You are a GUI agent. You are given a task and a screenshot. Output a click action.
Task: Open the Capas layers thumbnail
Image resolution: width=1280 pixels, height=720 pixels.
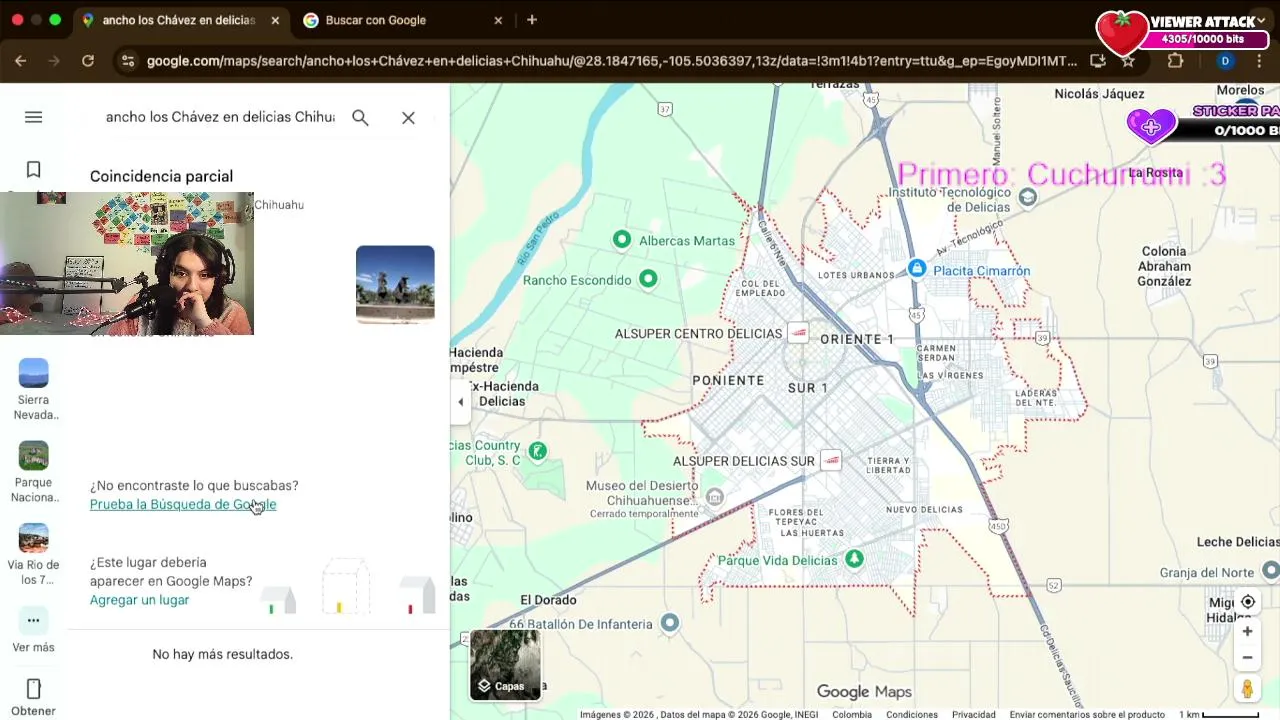pyautogui.click(x=505, y=664)
